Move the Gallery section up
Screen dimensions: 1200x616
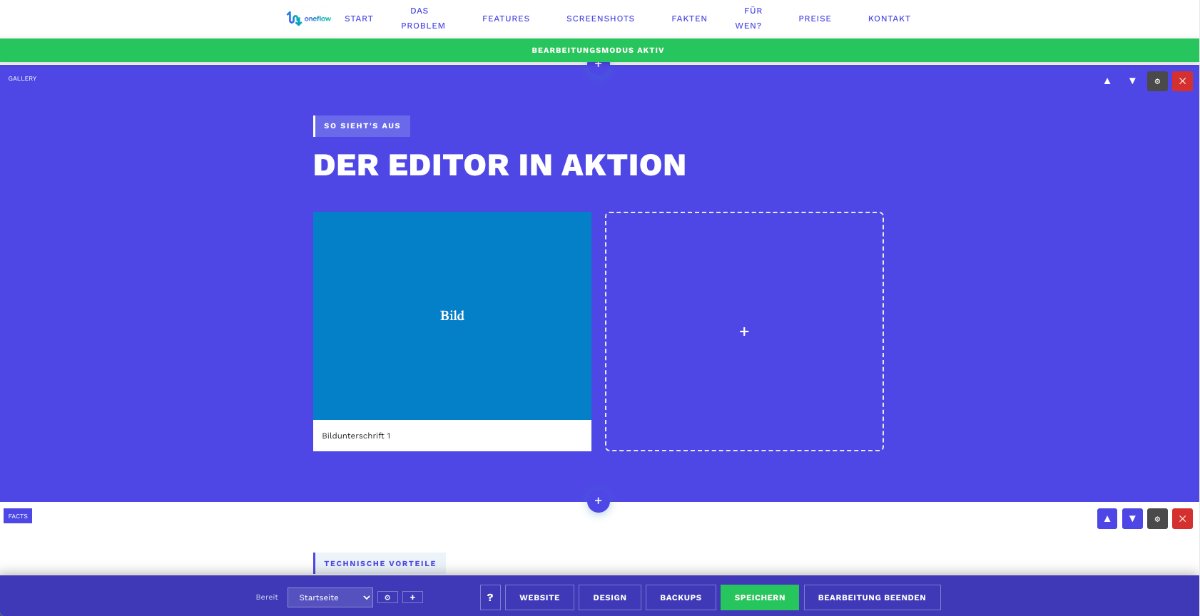1107,81
